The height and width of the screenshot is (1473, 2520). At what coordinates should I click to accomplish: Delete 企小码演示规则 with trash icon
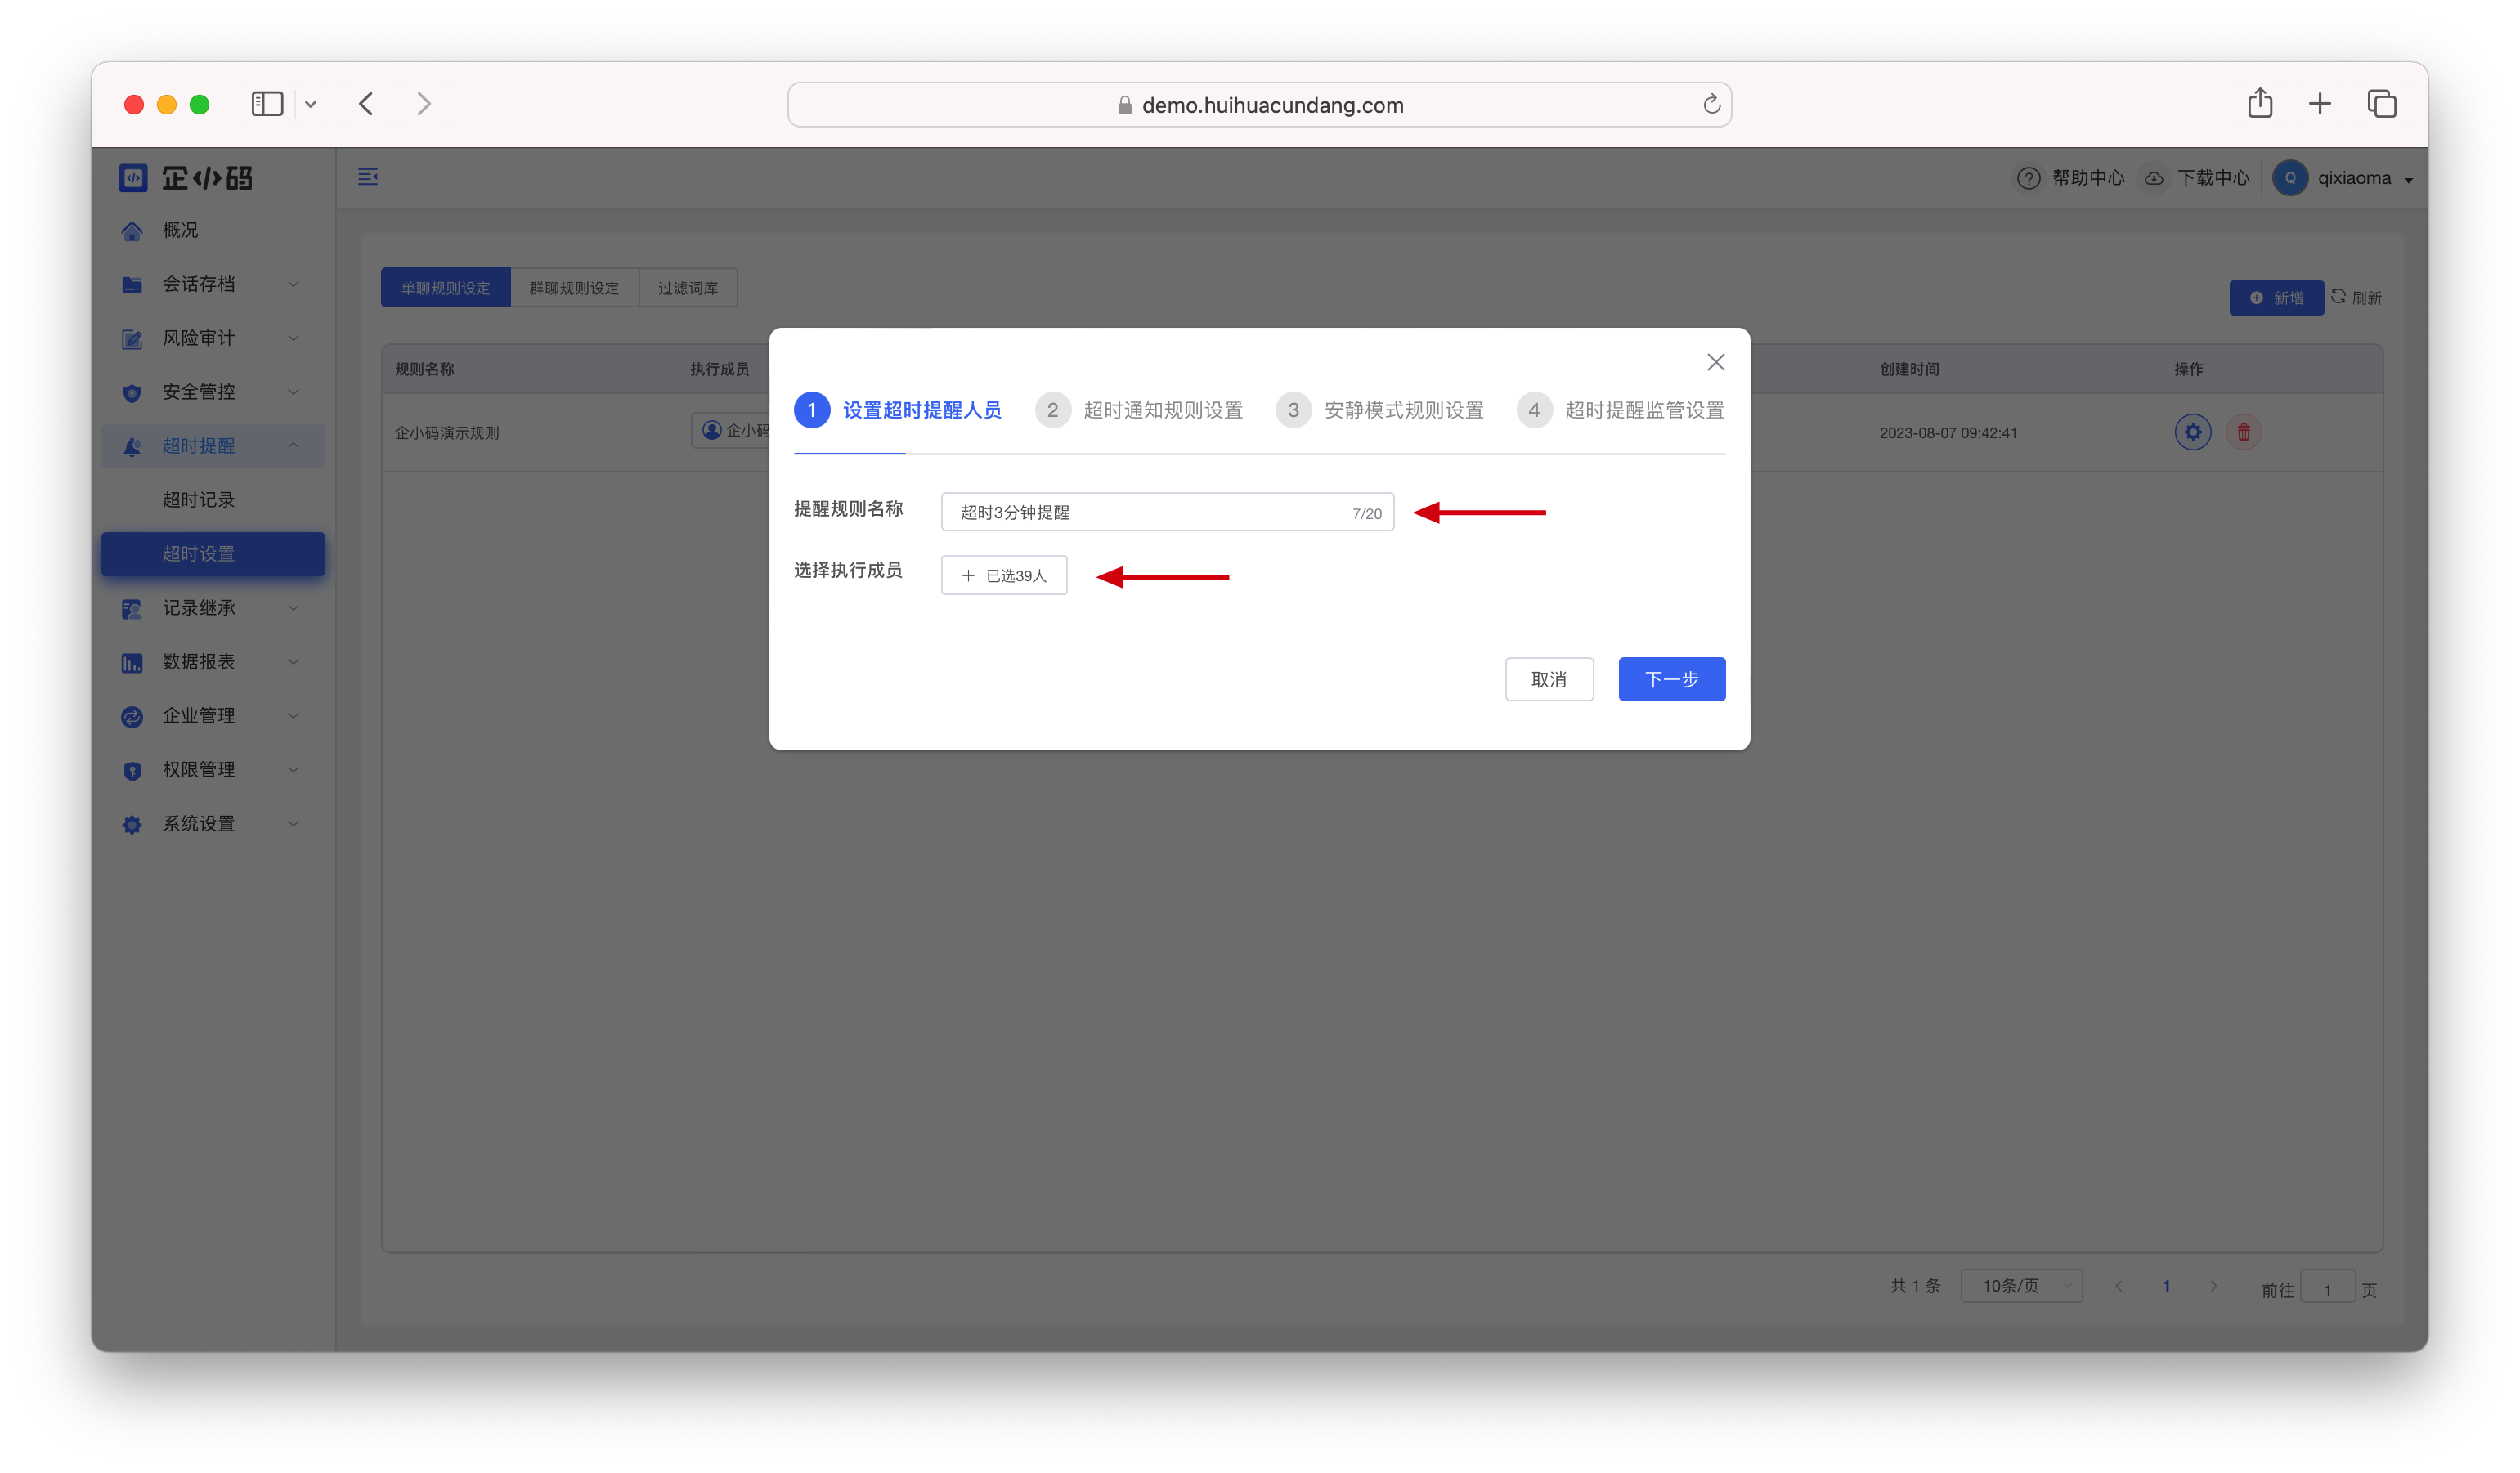(x=2244, y=432)
